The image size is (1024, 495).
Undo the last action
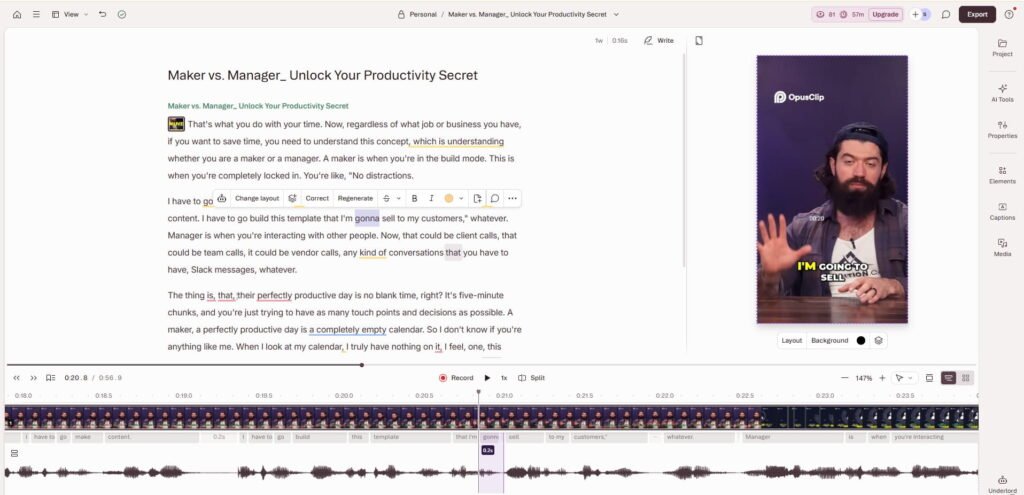click(x=103, y=14)
